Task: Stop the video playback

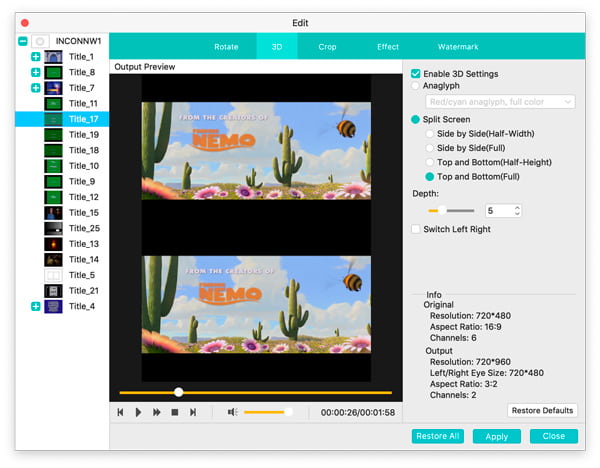Action: (x=175, y=412)
